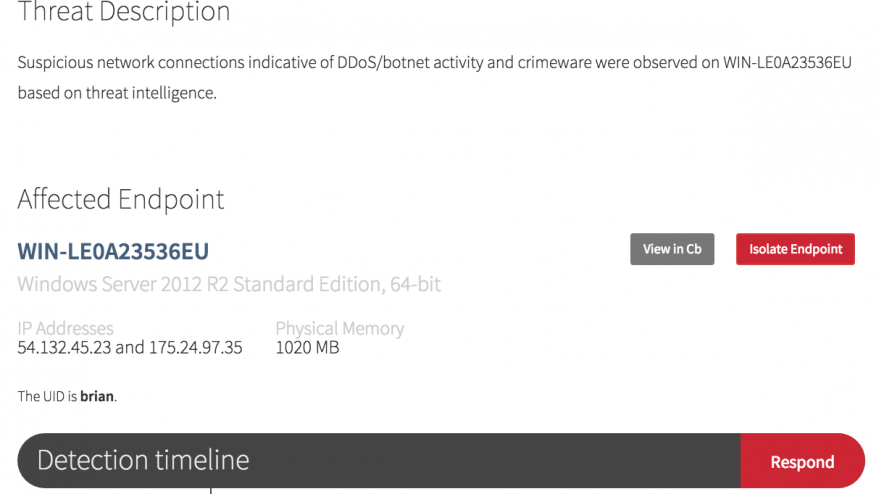The height and width of the screenshot is (494, 884).
Task: Click the Affected Endpoint section heading
Action: [121, 199]
